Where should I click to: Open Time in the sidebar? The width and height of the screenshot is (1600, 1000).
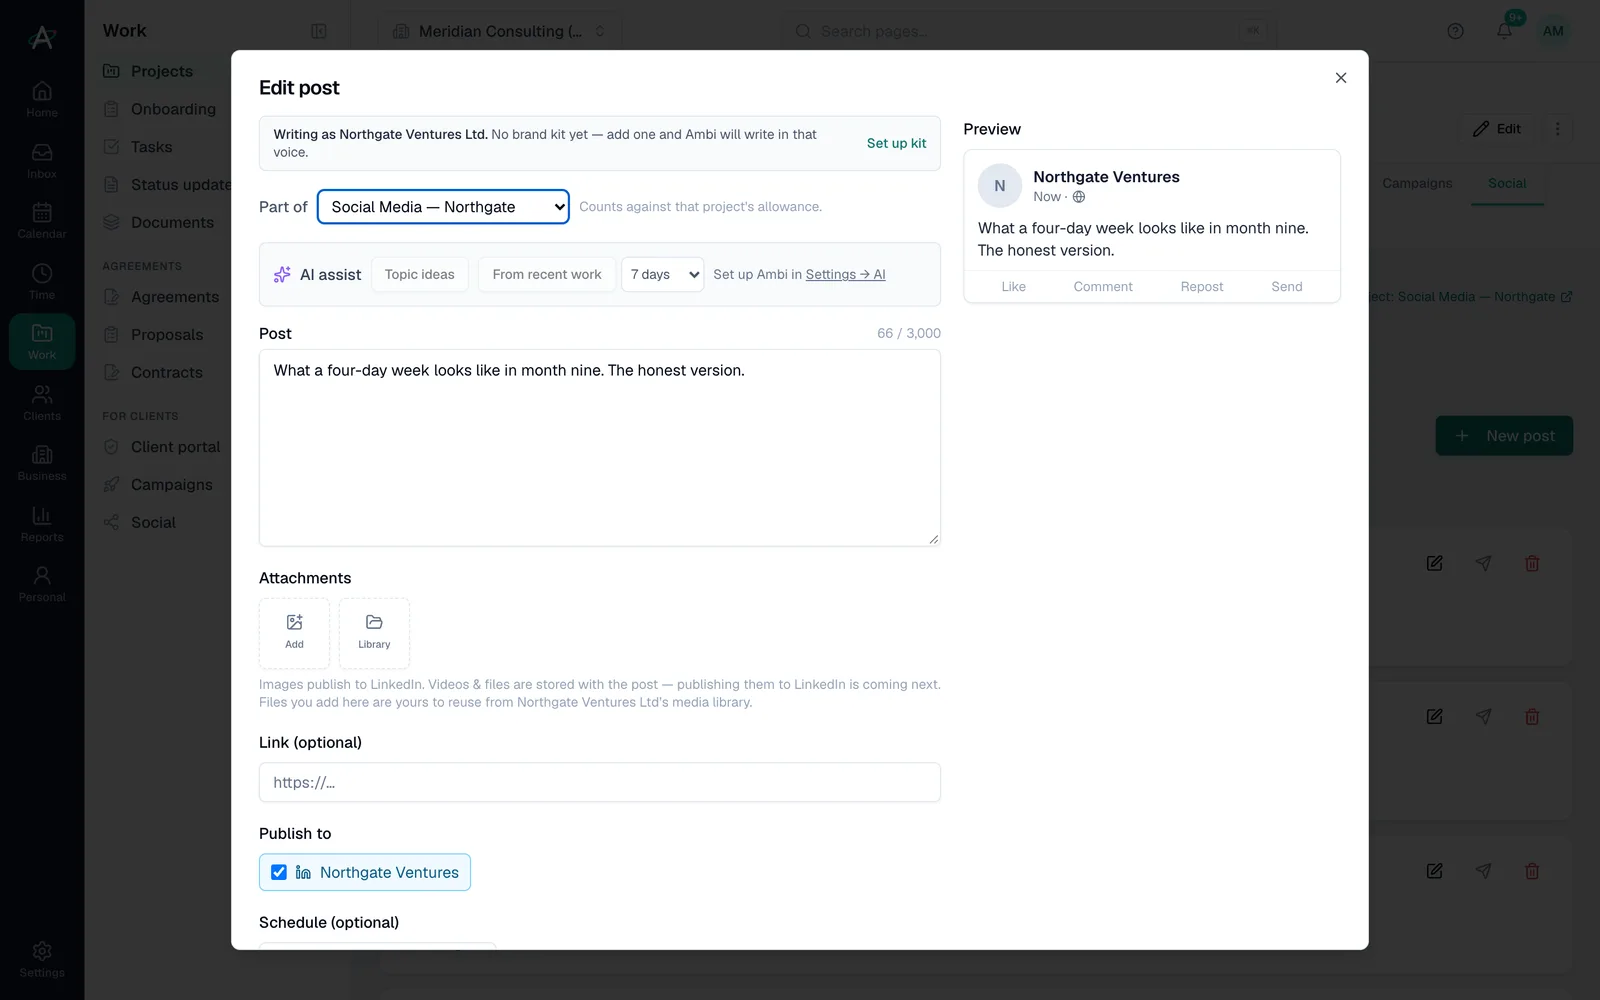tap(42, 281)
